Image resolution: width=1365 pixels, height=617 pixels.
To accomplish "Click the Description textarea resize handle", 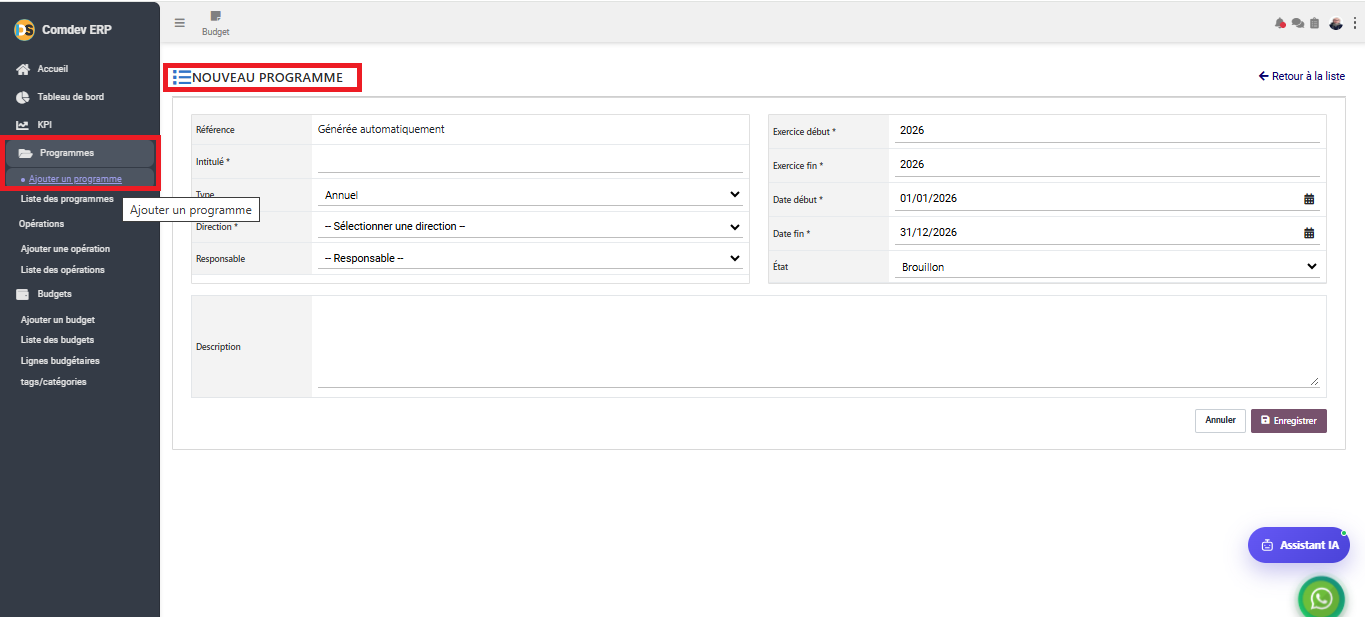I will pyautogui.click(x=1315, y=382).
